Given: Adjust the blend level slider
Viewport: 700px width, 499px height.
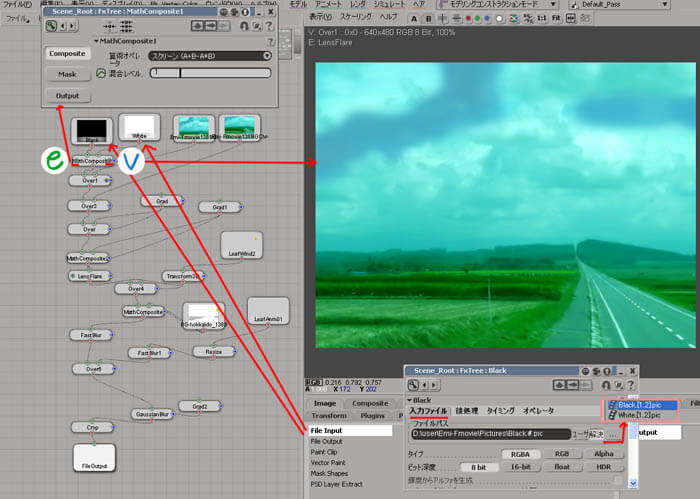Looking at the screenshot, I should click(x=210, y=73).
